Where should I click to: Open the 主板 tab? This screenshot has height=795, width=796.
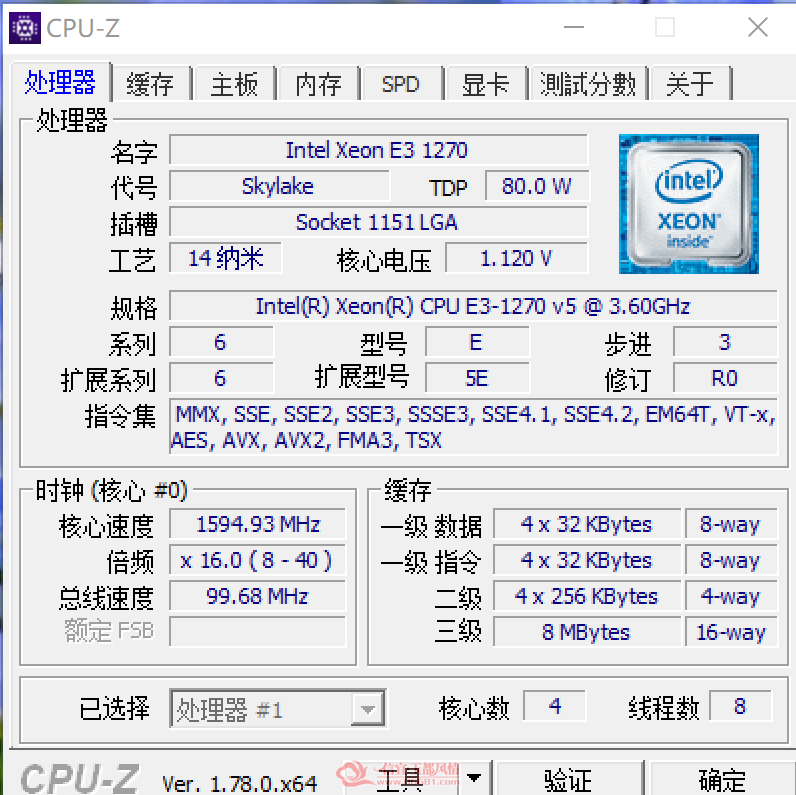(235, 84)
